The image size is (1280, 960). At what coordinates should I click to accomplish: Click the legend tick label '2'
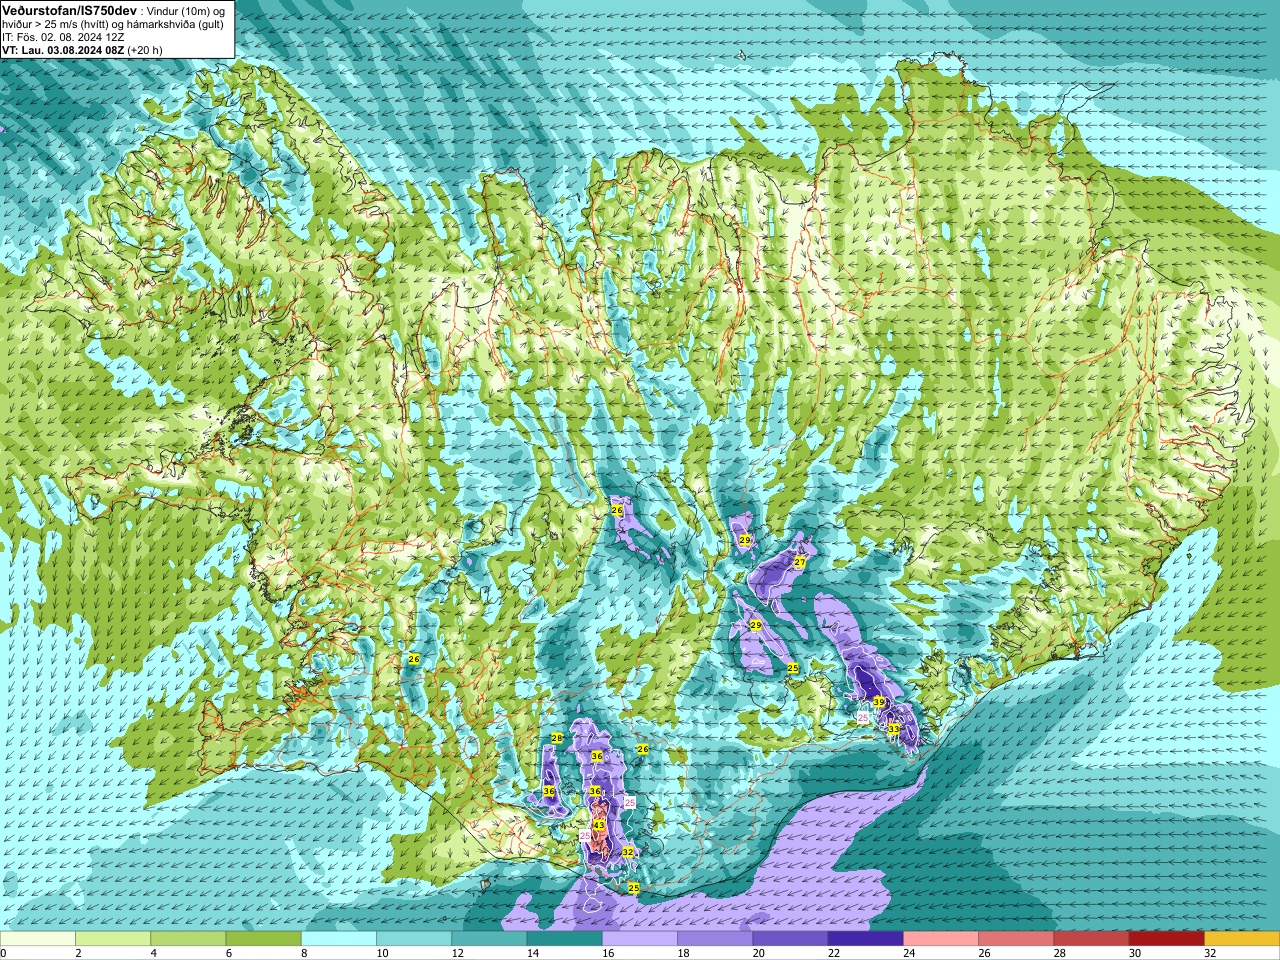(76, 953)
